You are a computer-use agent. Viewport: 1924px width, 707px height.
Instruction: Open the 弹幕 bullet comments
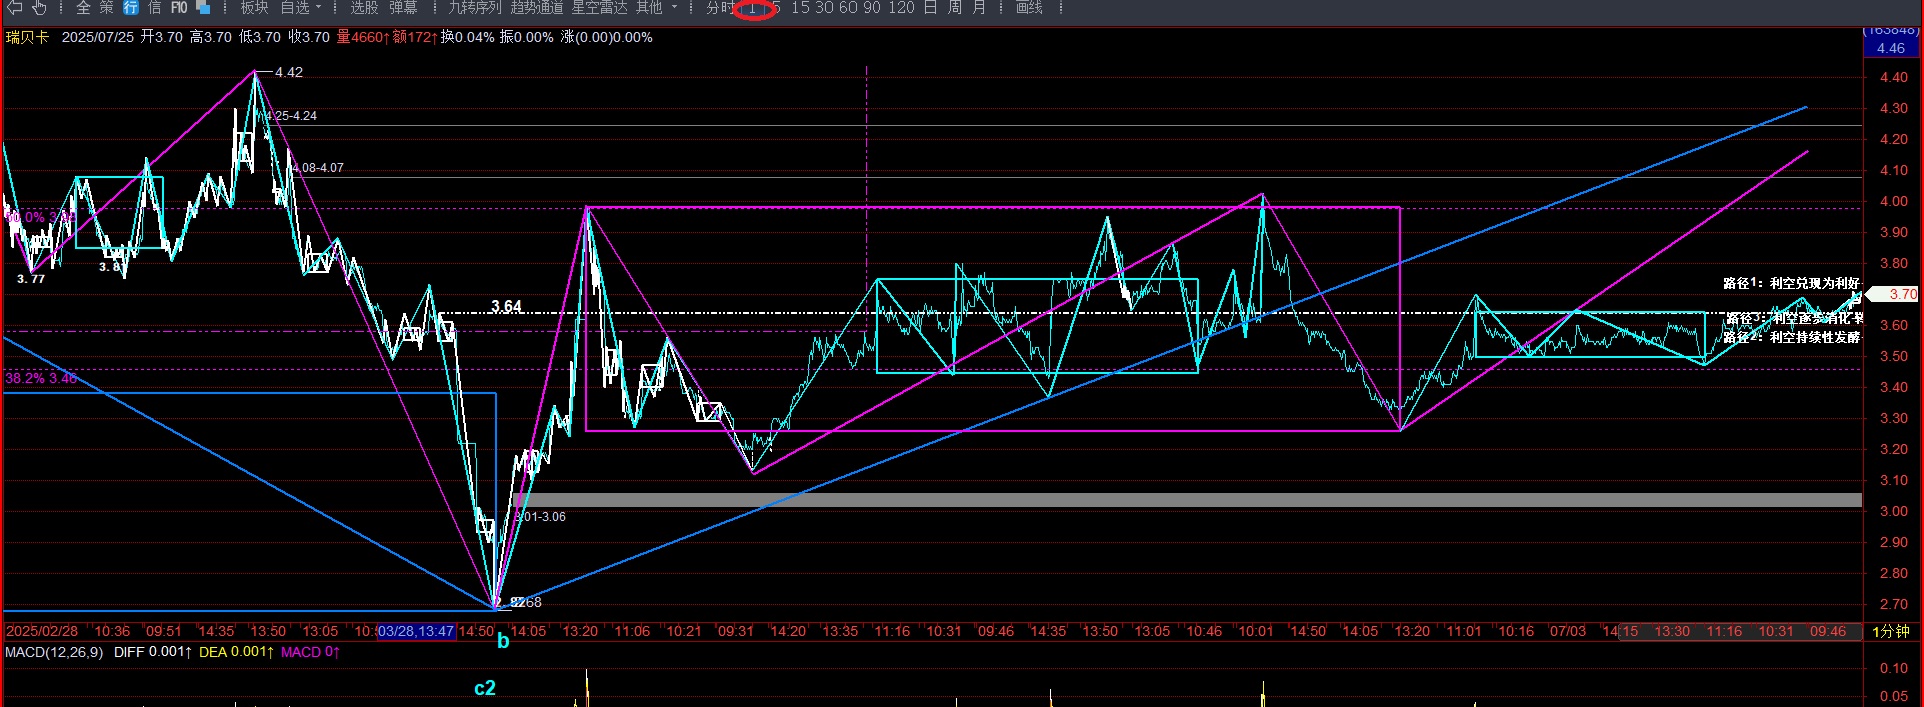coord(403,8)
